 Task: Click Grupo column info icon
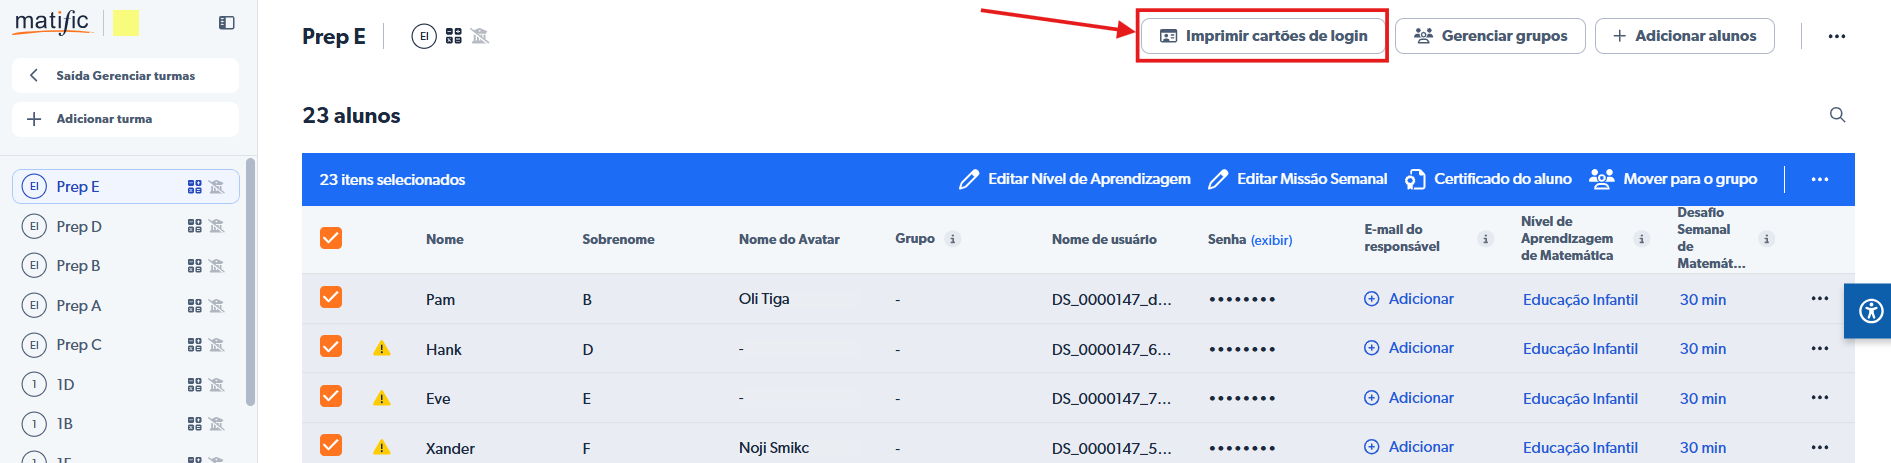[x=953, y=239]
